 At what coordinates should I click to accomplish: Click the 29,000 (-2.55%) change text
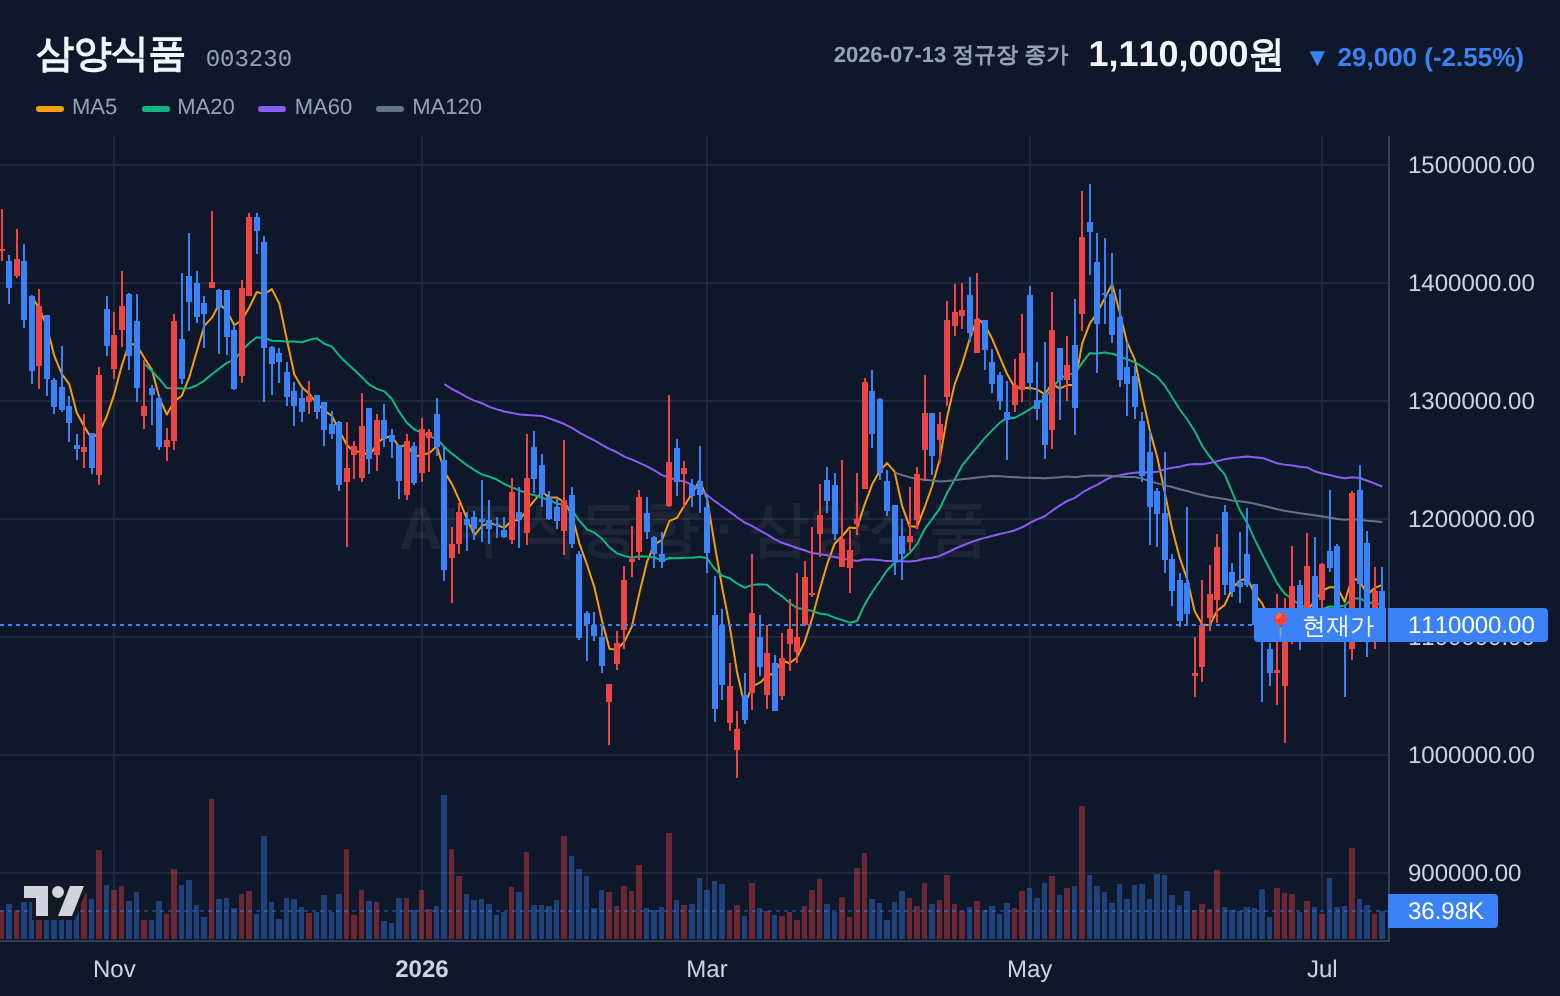1430,58
